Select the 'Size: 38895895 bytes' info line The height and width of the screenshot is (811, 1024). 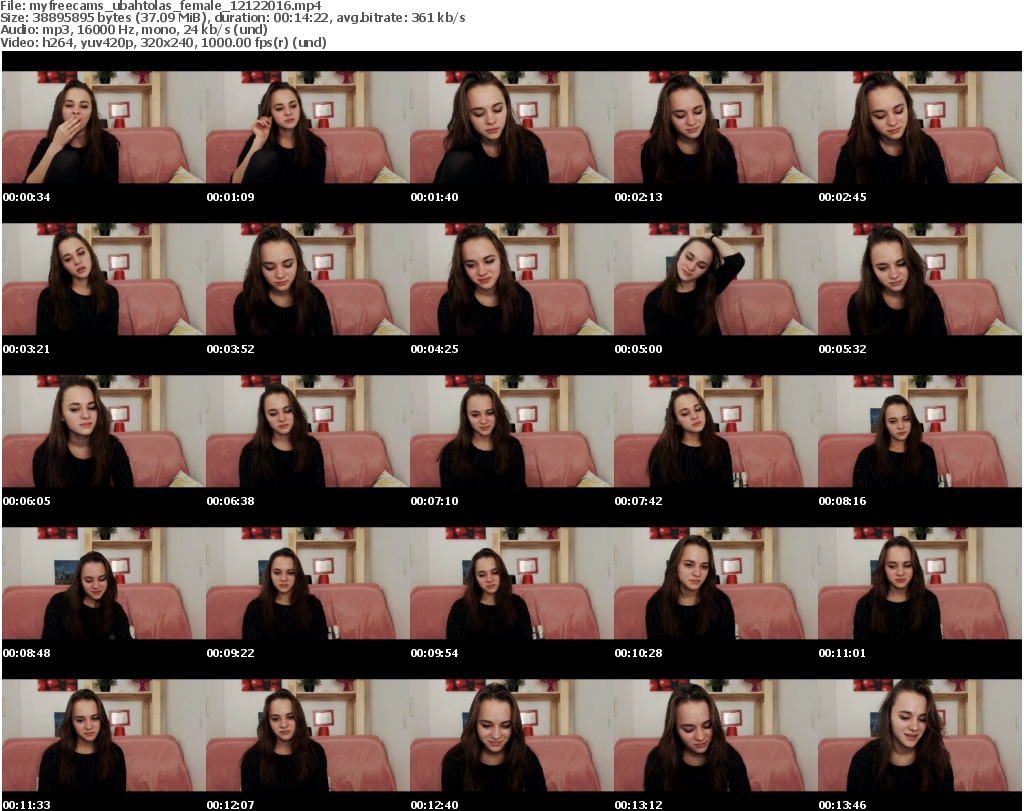click(x=232, y=18)
